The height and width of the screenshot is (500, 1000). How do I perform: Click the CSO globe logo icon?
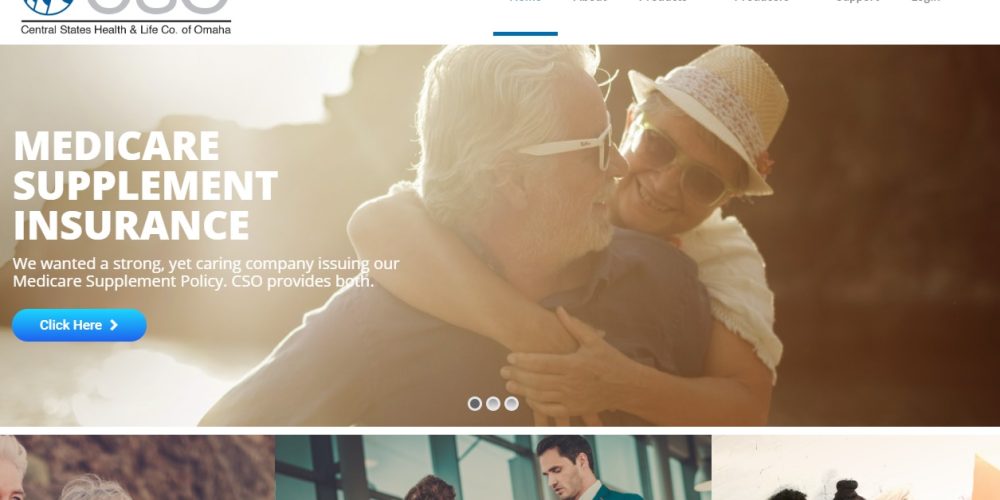(x=48, y=6)
